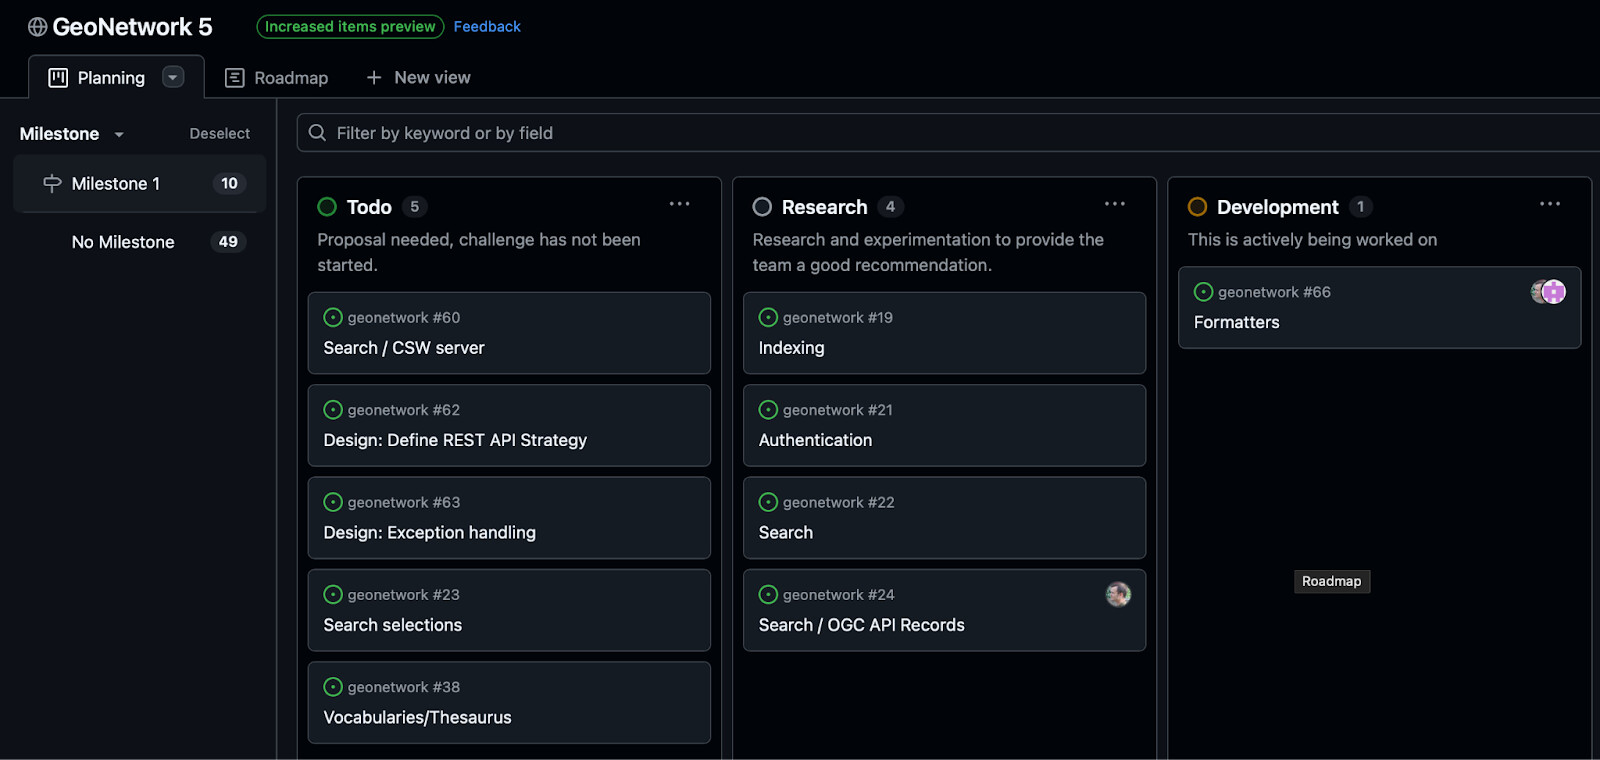Click the Todo item count badge 5
The image size is (1600, 760).
pyautogui.click(x=414, y=207)
